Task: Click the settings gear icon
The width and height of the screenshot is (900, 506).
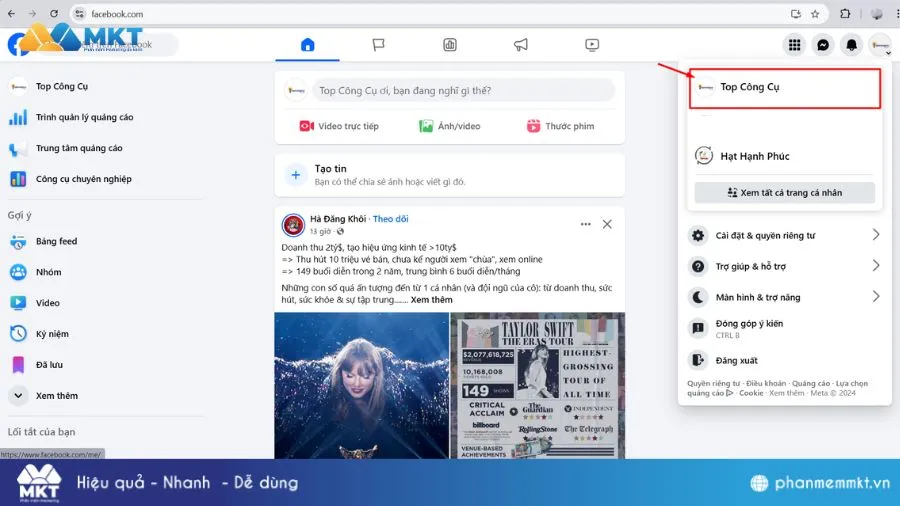Action: click(698, 235)
